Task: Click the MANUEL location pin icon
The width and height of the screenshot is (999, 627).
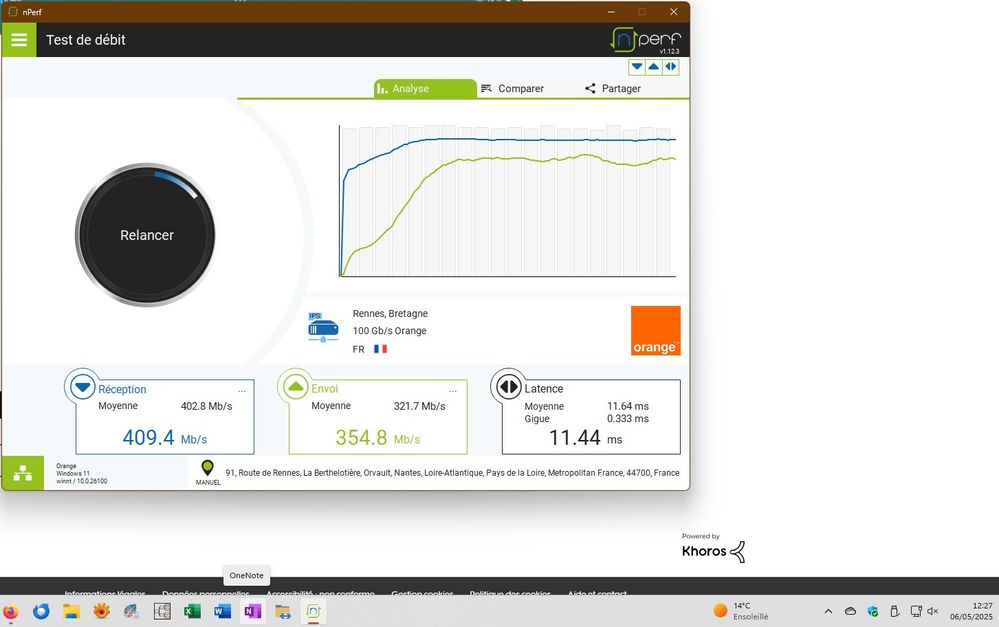Action: 208,468
